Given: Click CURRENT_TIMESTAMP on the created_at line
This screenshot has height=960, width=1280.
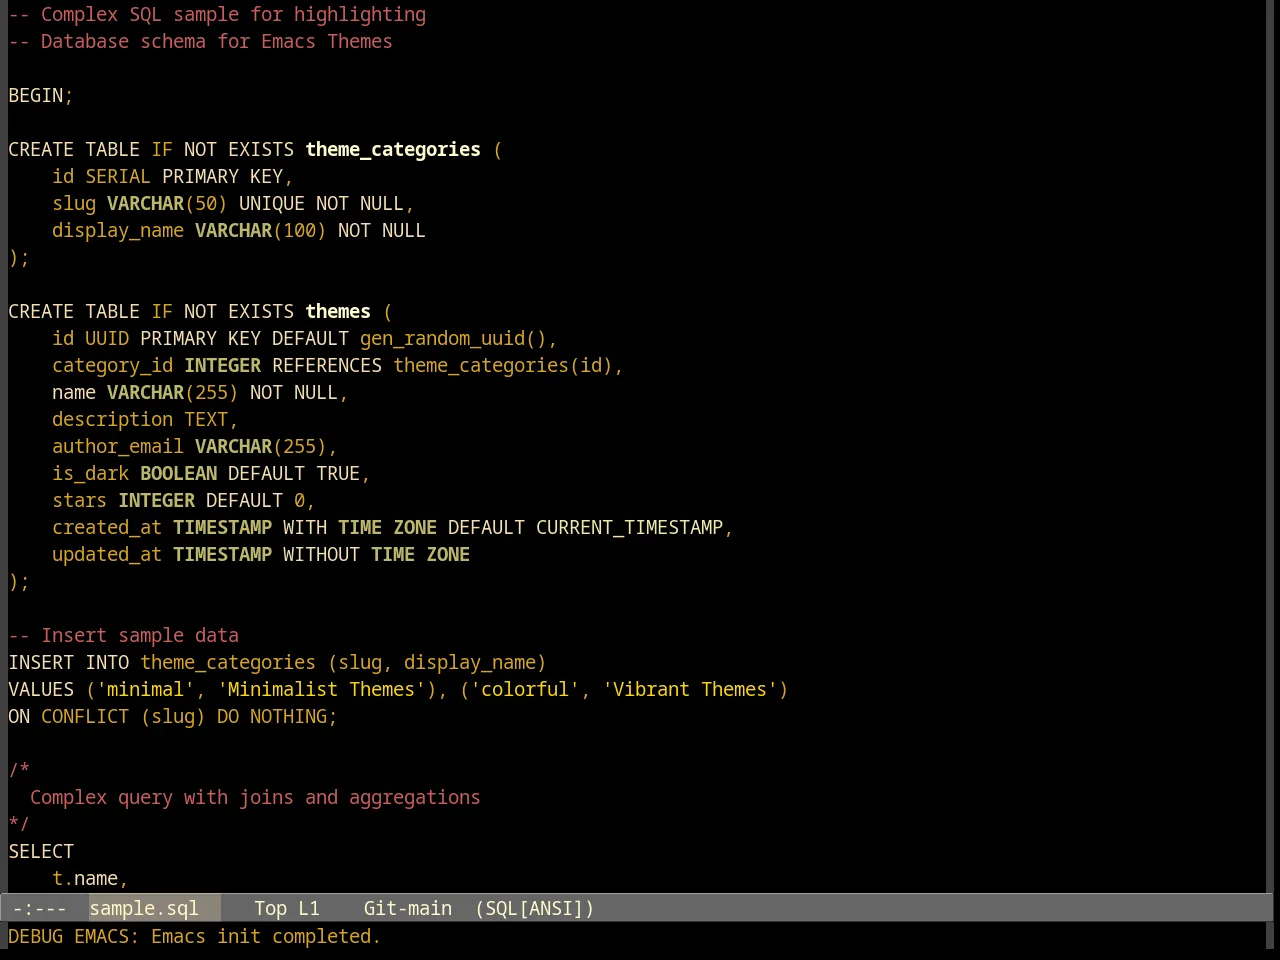Looking at the screenshot, I should coord(629,527).
